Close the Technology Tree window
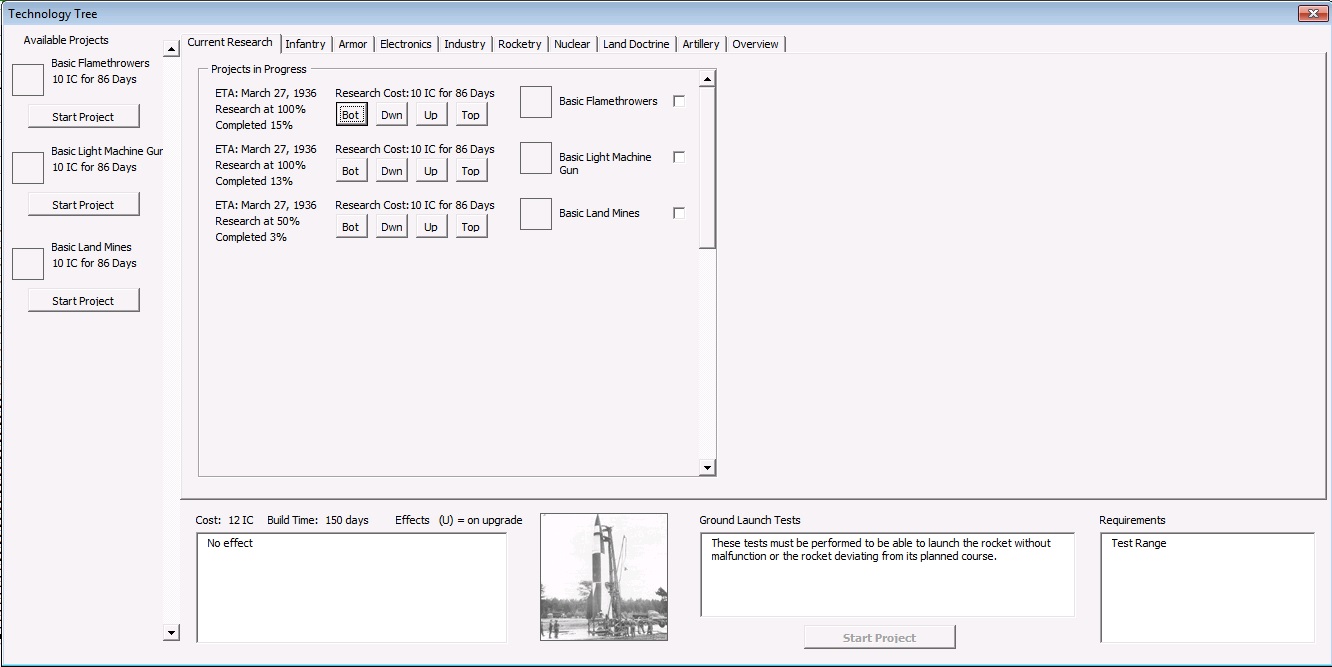Screen dimensions: 1332x667 tap(1311, 13)
